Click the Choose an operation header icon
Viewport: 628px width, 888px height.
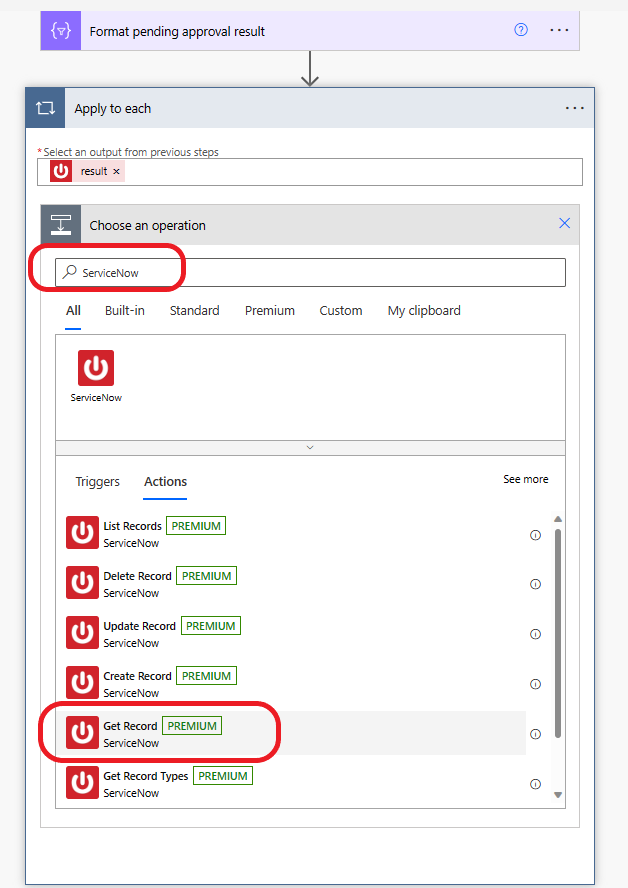61,225
